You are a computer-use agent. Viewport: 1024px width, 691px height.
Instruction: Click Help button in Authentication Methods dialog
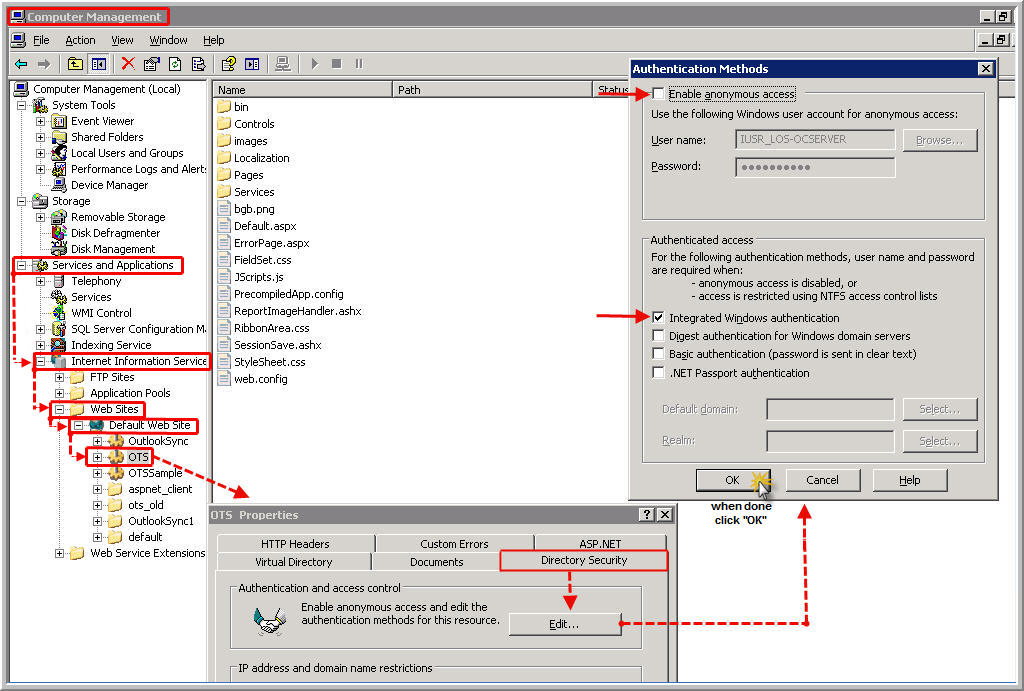(x=910, y=480)
